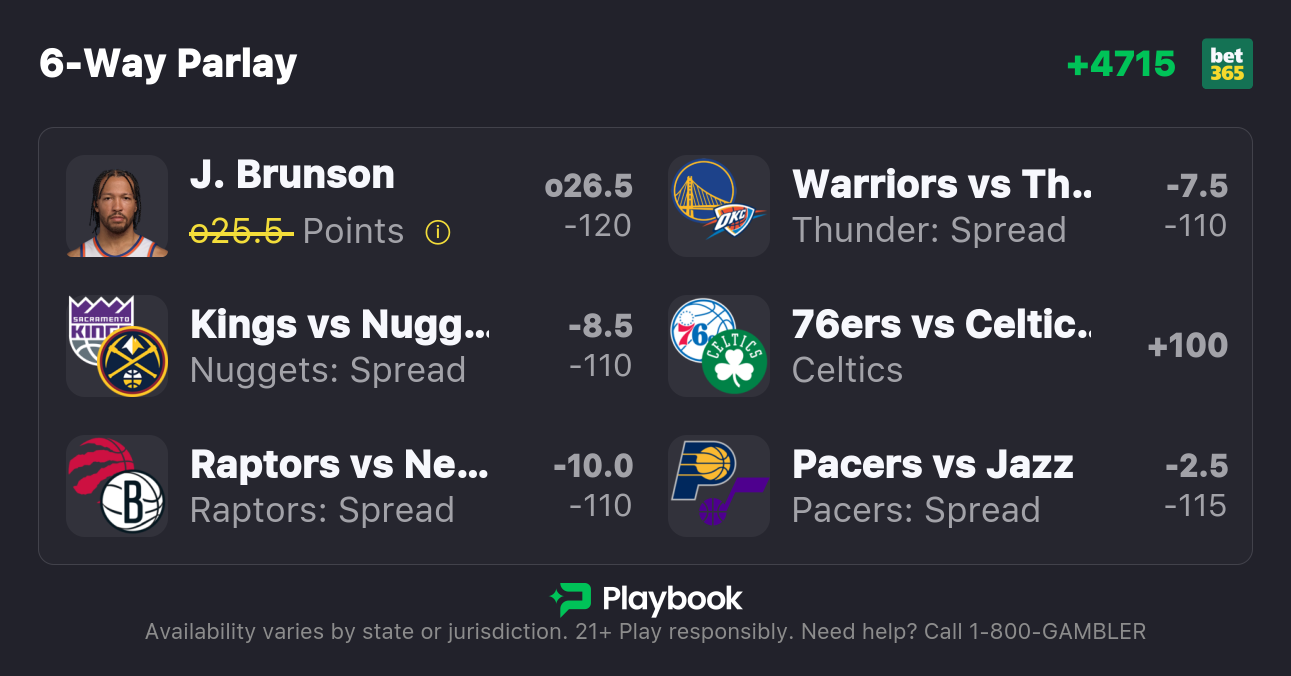1291x676 pixels.
Task: Click the bet365 logo icon
Action: click(1227, 64)
